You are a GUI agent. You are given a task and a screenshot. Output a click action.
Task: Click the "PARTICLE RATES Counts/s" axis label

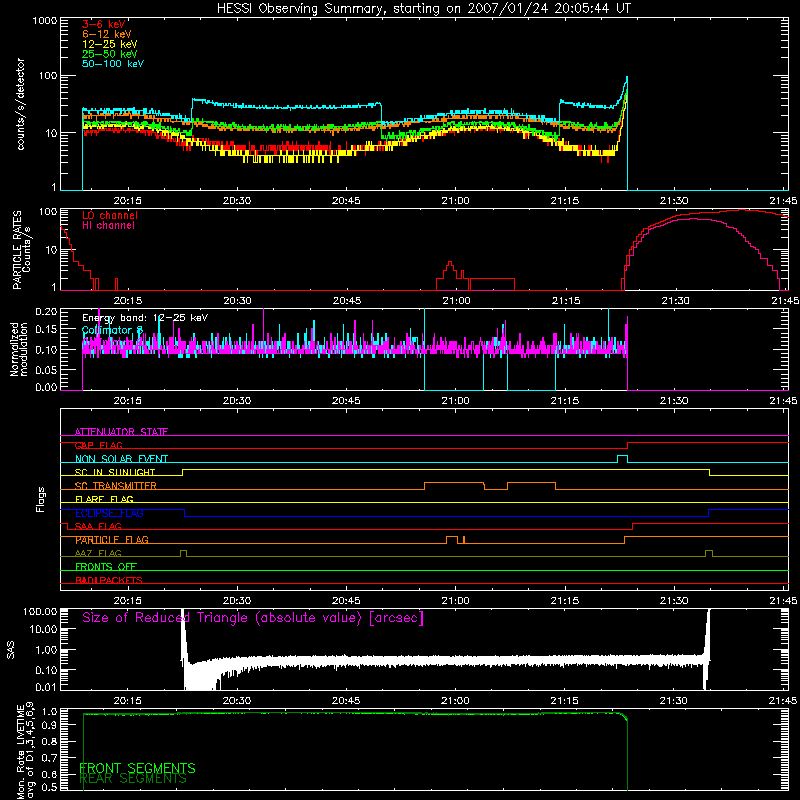[21, 250]
